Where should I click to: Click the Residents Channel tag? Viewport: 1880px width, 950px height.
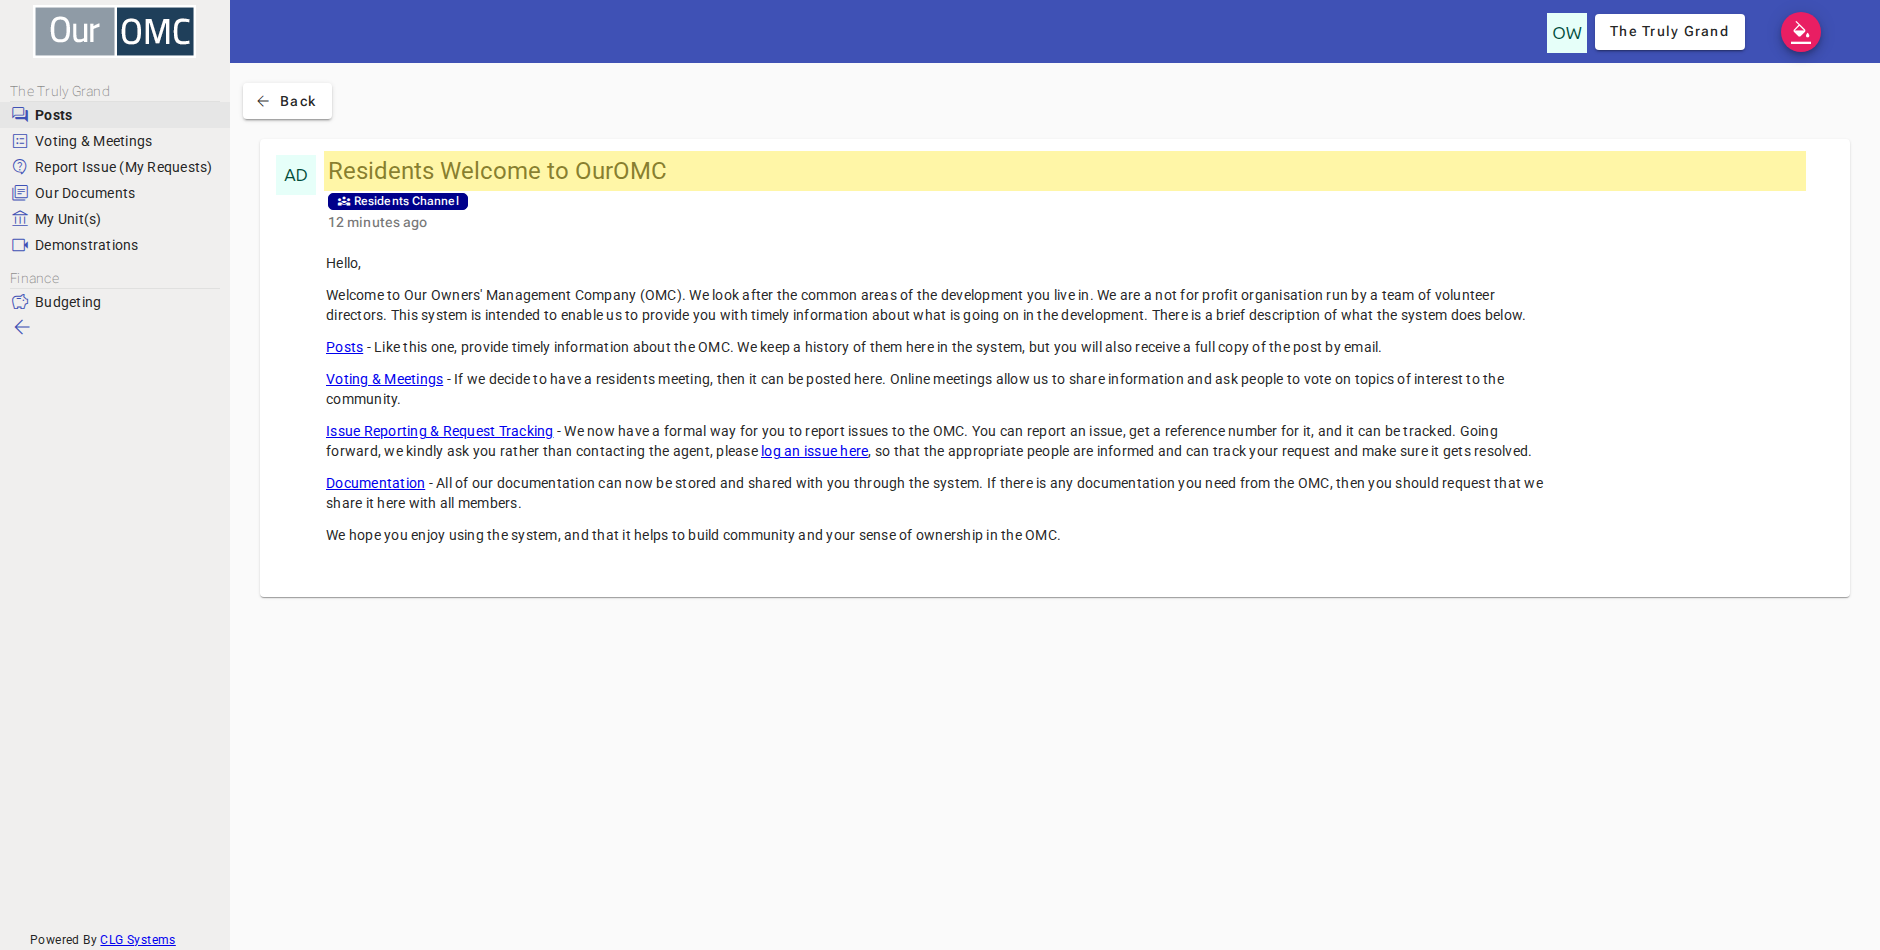coord(398,201)
